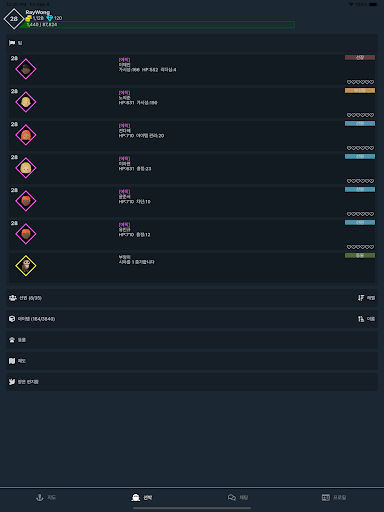Click the green experience progress bar
This screenshot has width=384, height=512.
157,25
